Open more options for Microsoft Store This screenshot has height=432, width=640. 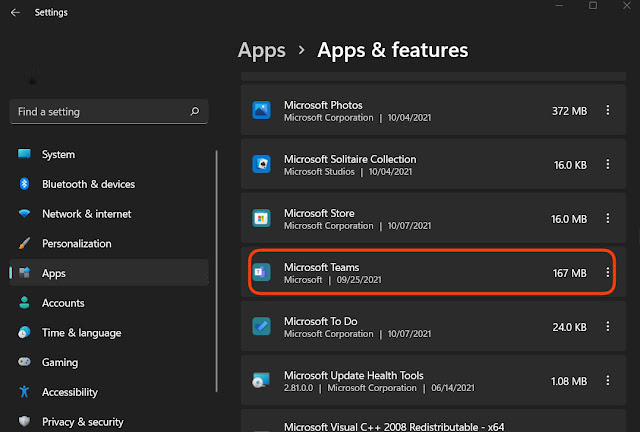pos(608,218)
